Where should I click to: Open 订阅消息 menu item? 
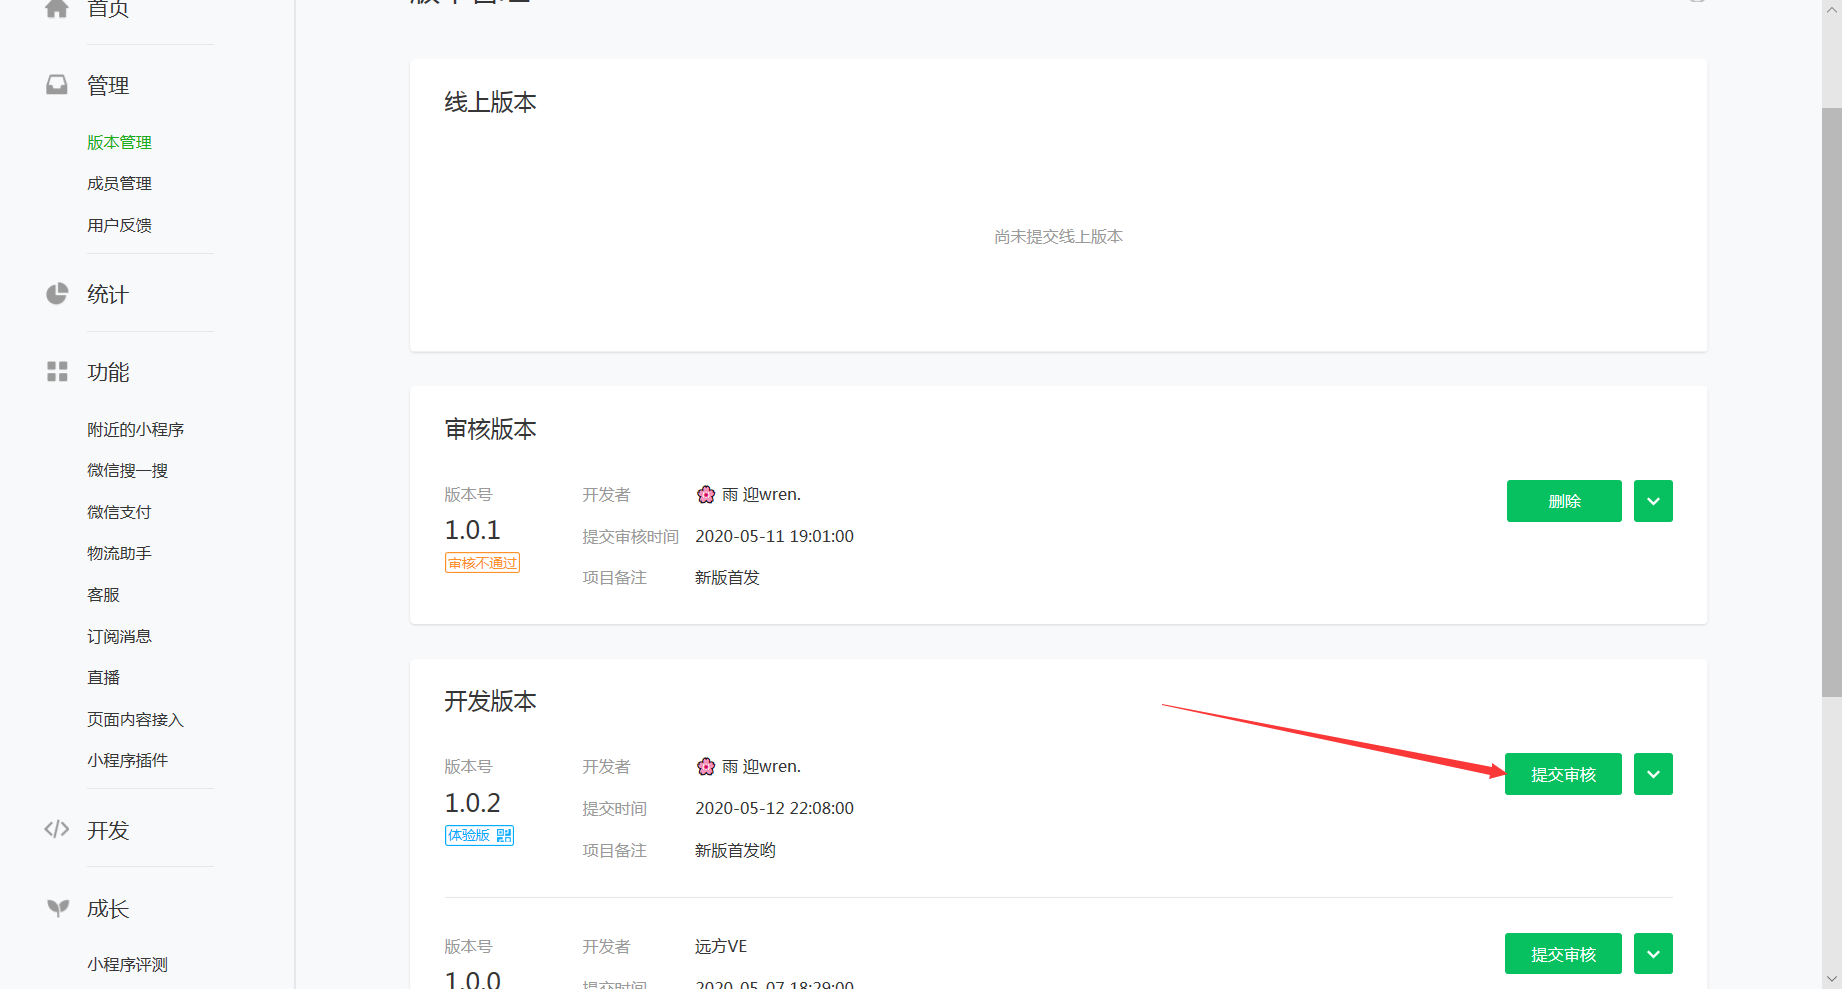pos(119,636)
